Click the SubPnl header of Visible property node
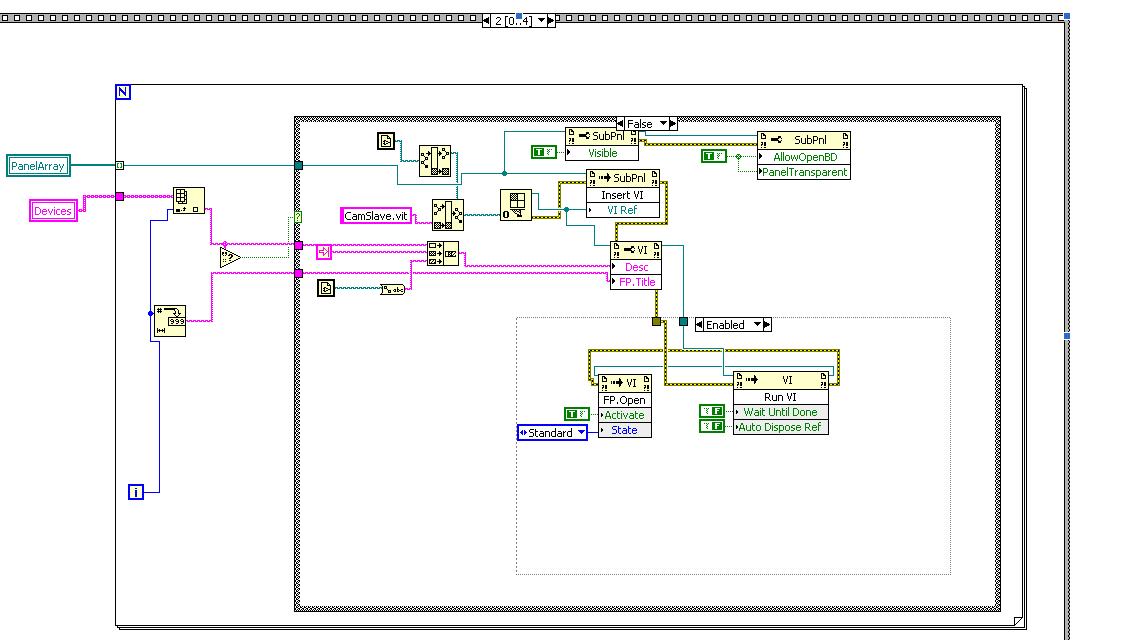 [602, 136]
